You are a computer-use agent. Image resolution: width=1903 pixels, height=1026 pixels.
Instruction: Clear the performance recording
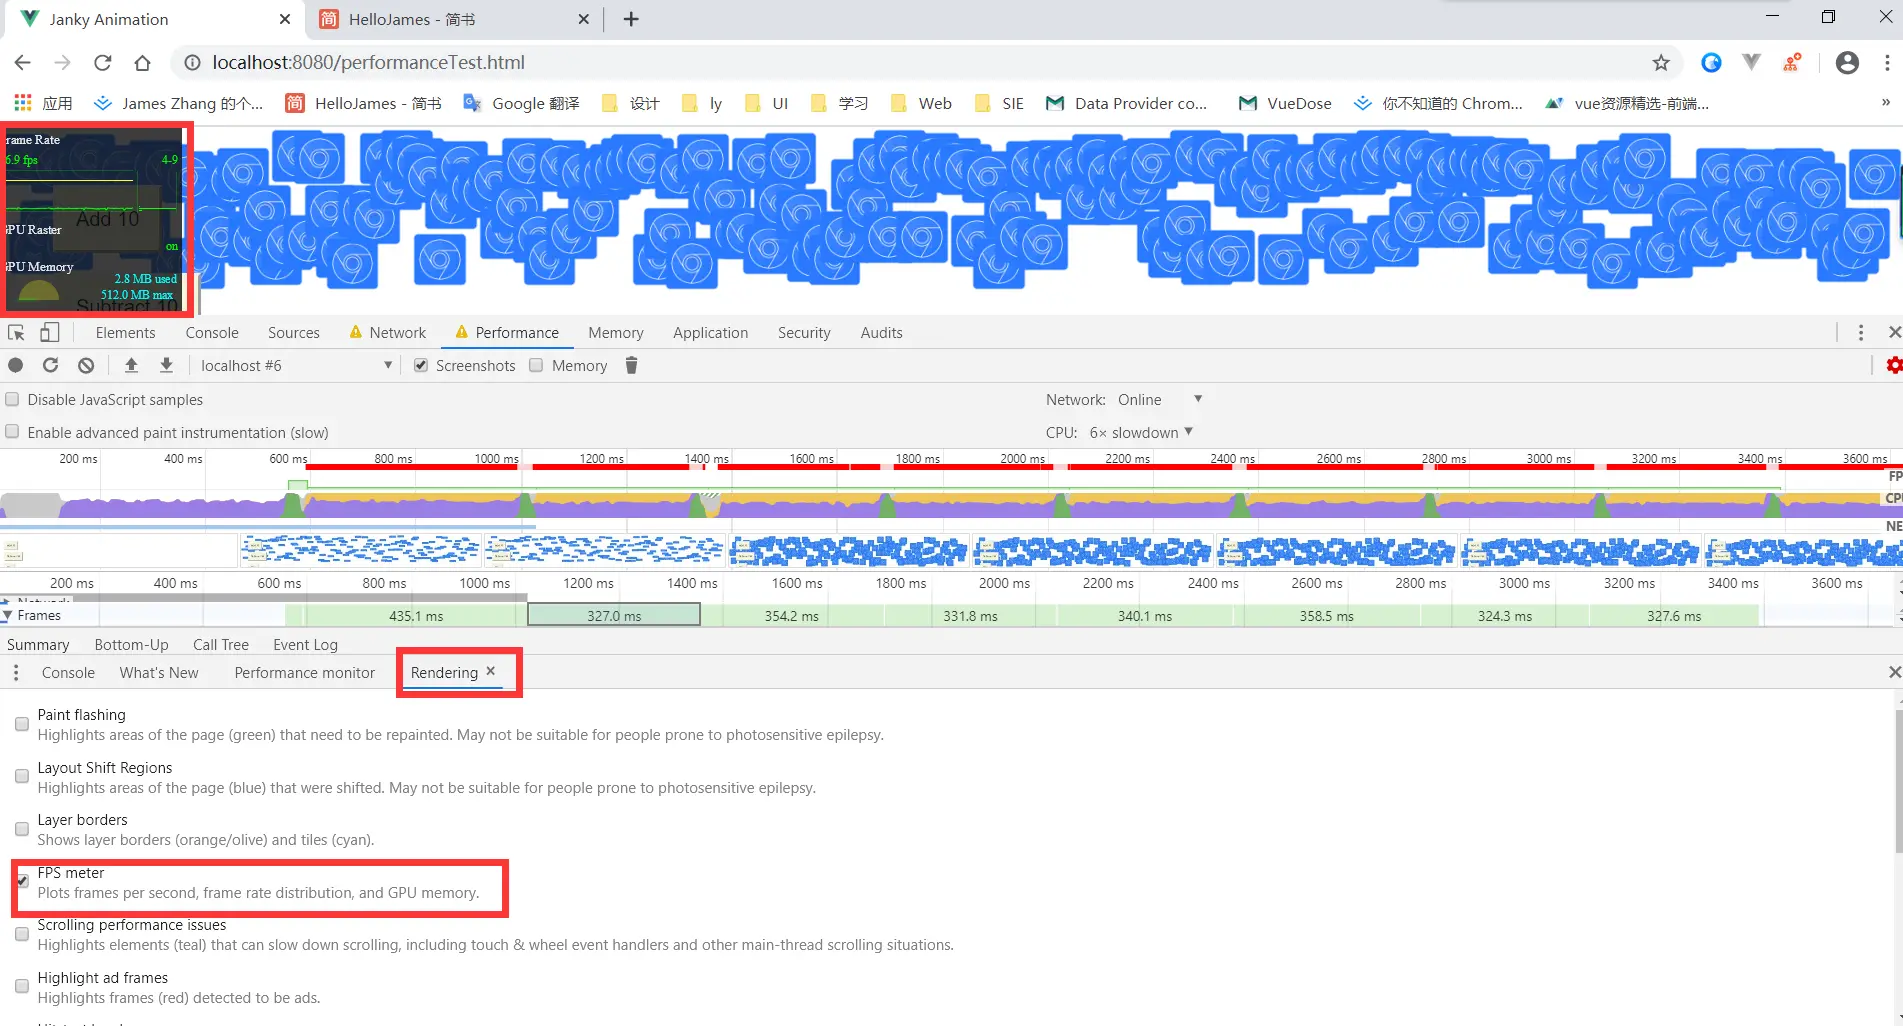coord(86,366)
